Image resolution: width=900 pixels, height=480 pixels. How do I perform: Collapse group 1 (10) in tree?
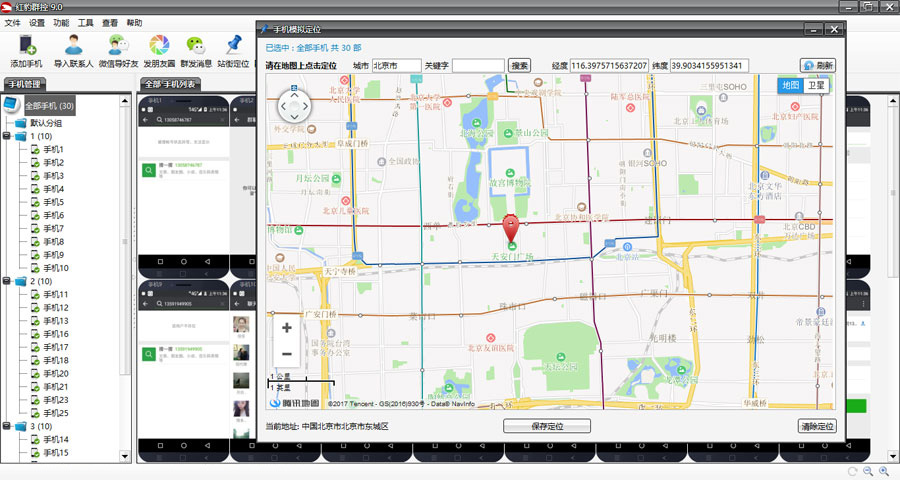pos(6,136)
